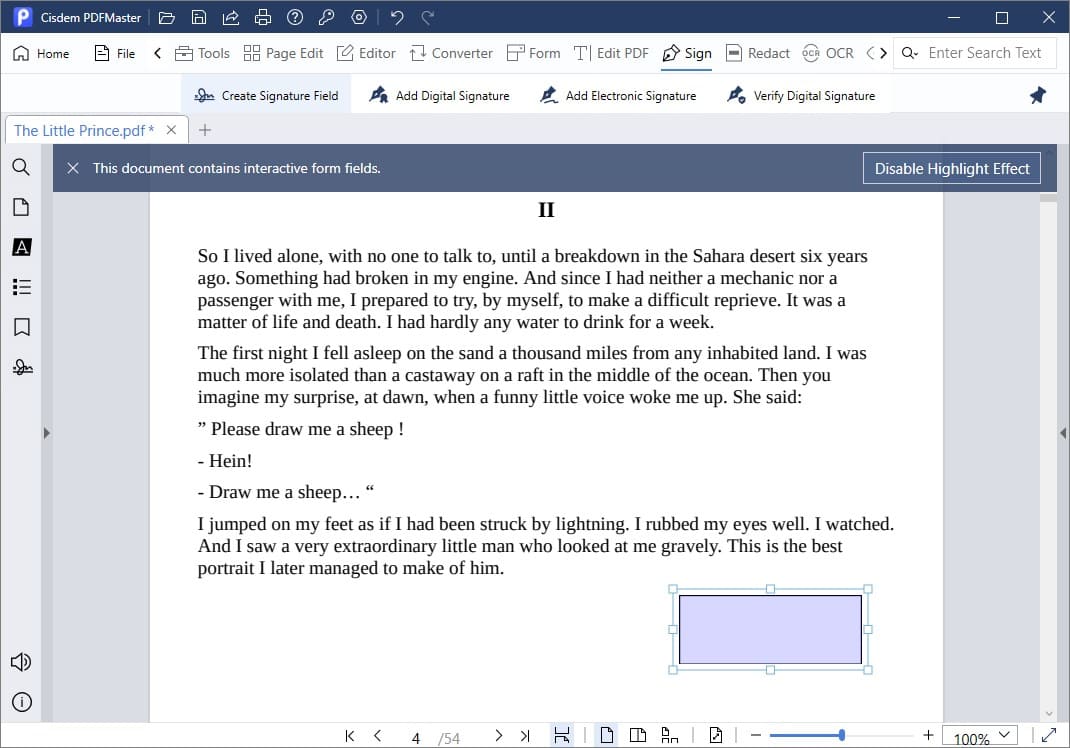Select the signature field box on page

coord(770,629)
